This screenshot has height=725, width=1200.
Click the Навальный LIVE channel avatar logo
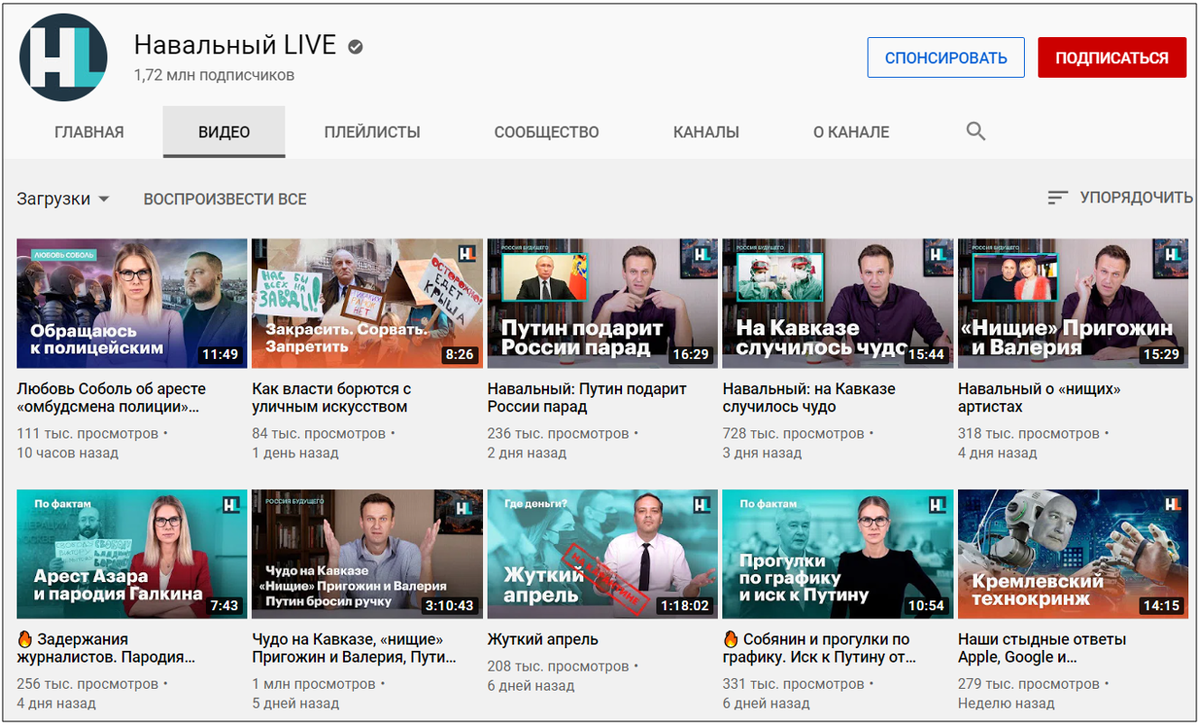(64, 58)
